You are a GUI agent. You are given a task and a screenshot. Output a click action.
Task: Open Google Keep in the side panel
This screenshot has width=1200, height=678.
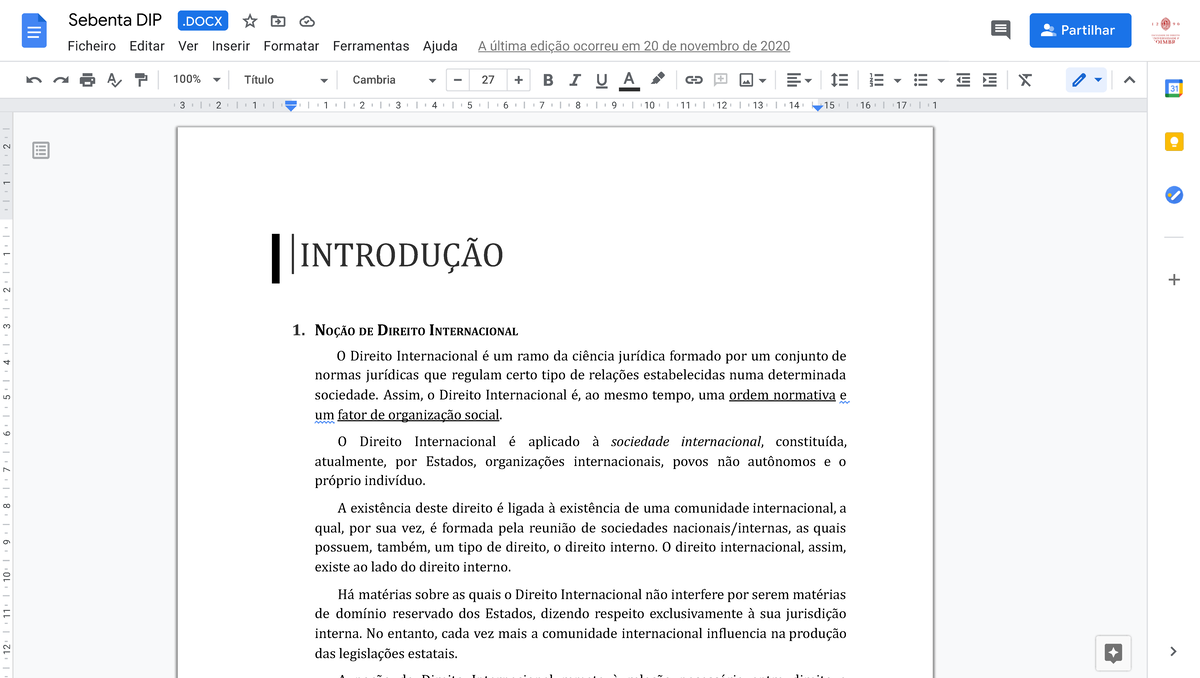tap(1174, 141)
